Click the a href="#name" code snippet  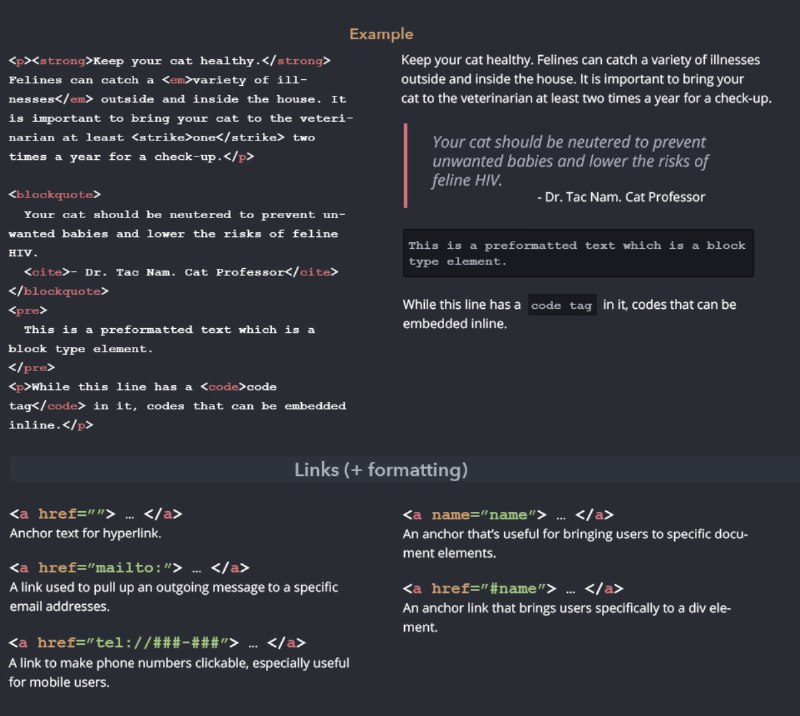click(x=513, y=589)
